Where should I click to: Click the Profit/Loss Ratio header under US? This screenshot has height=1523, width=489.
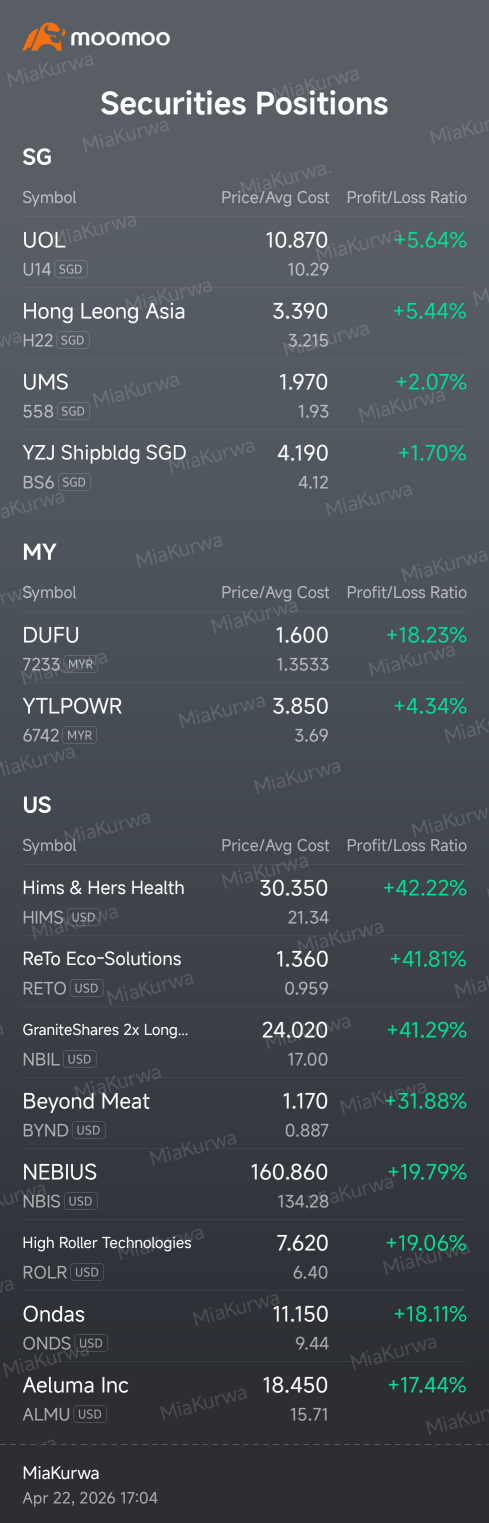click(x=406, y=845)
